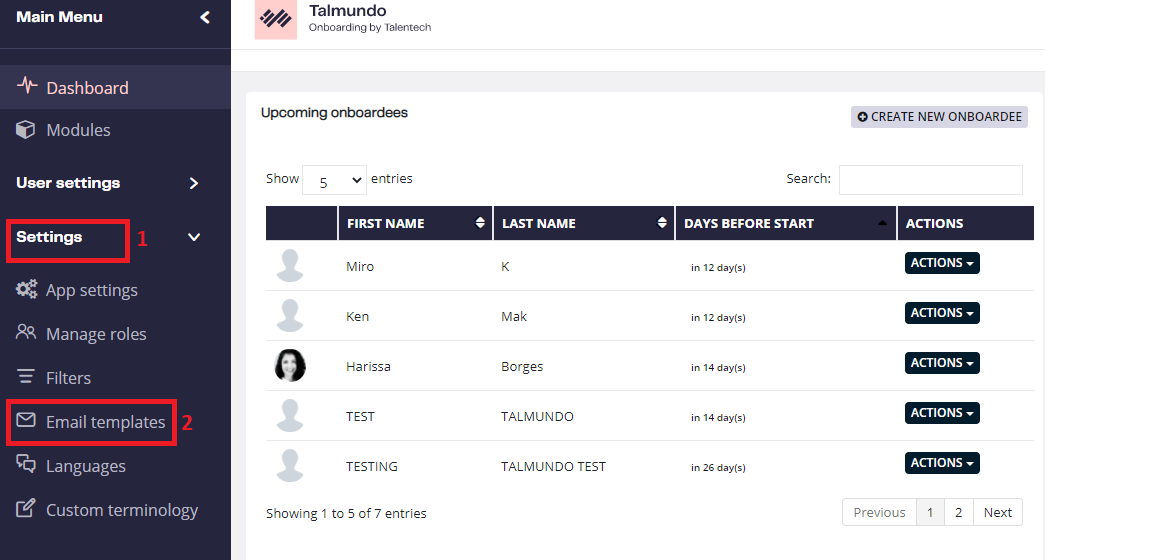Screen dimensions: 1150x560
Task: Open the Show entries count dropdown
Action: (334, 180)
